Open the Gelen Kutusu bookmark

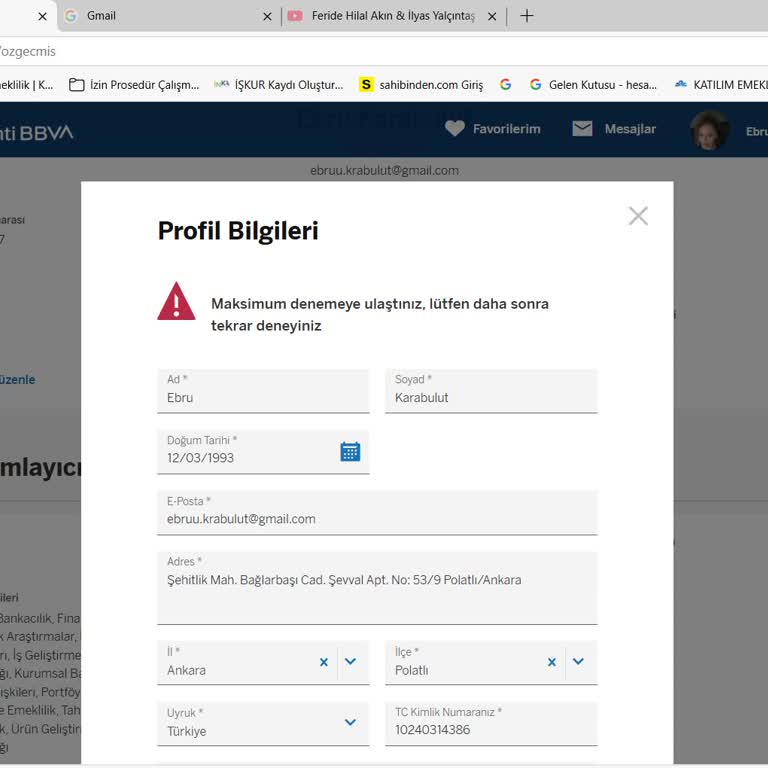[593, 85]
